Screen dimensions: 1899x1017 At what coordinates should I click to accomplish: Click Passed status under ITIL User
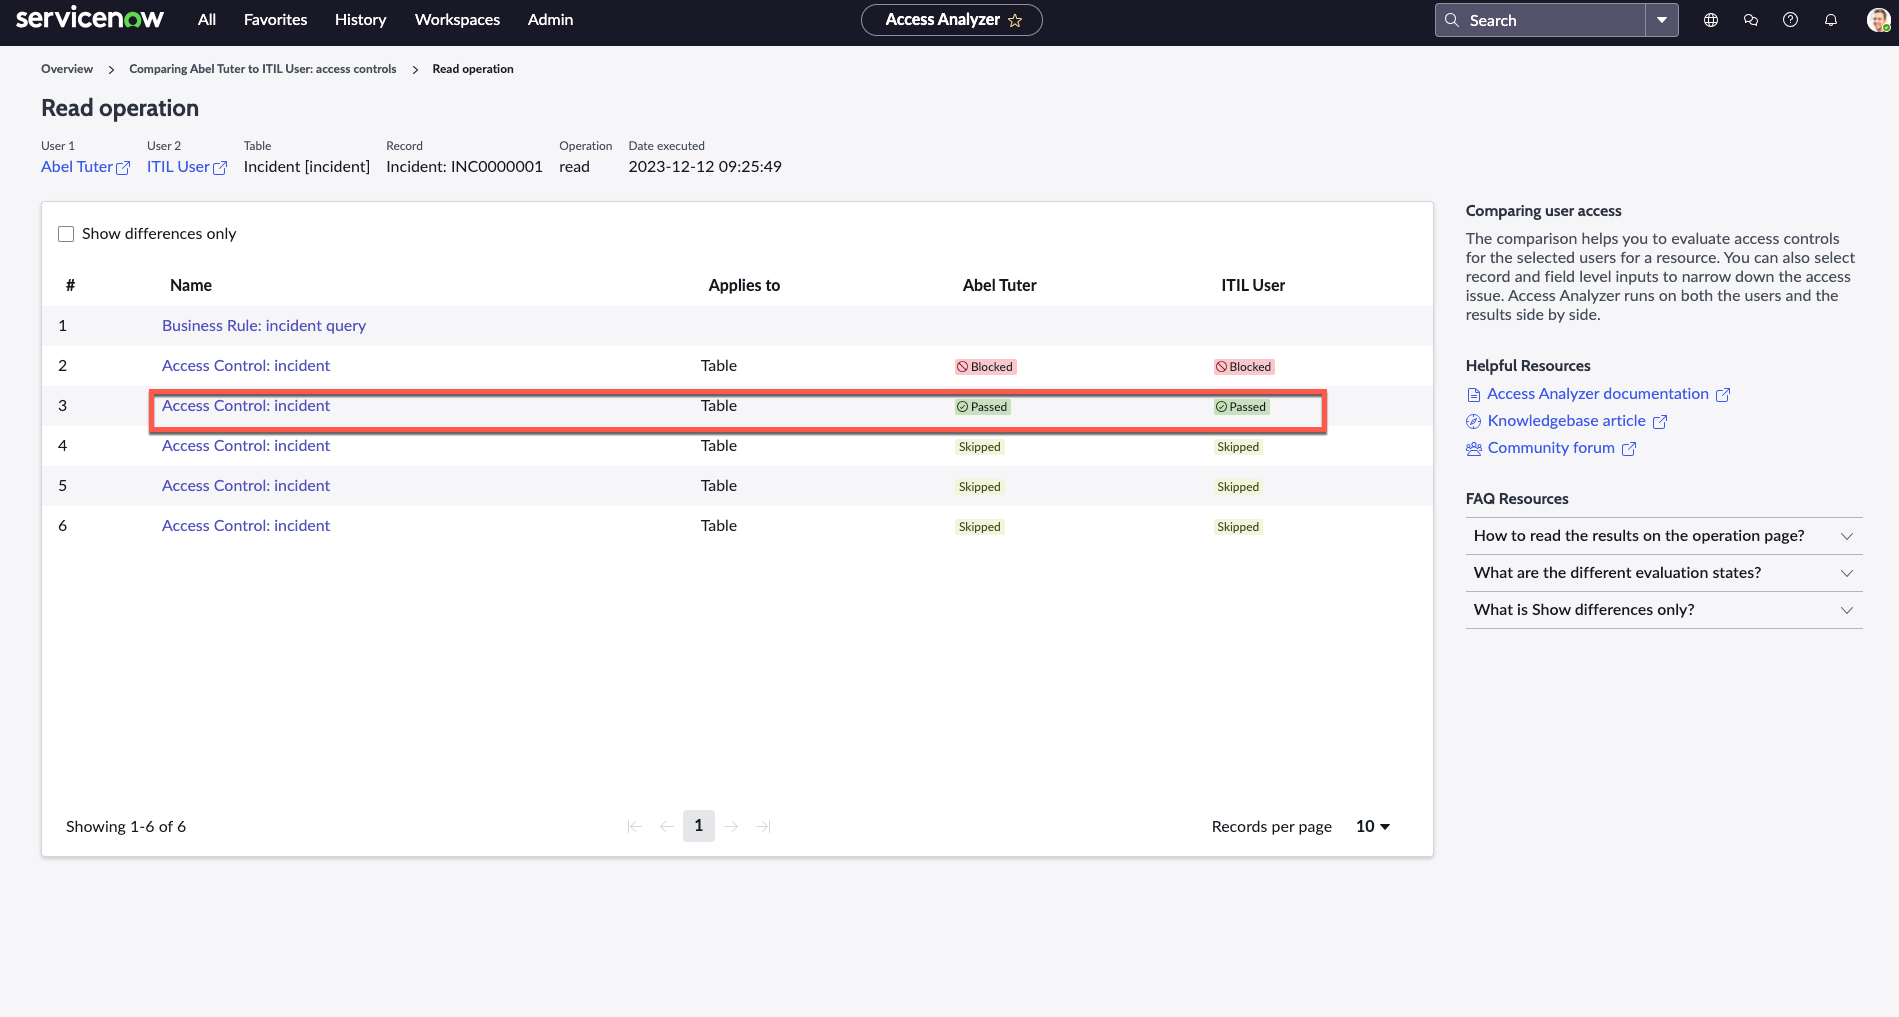[x=1241, y=407]
